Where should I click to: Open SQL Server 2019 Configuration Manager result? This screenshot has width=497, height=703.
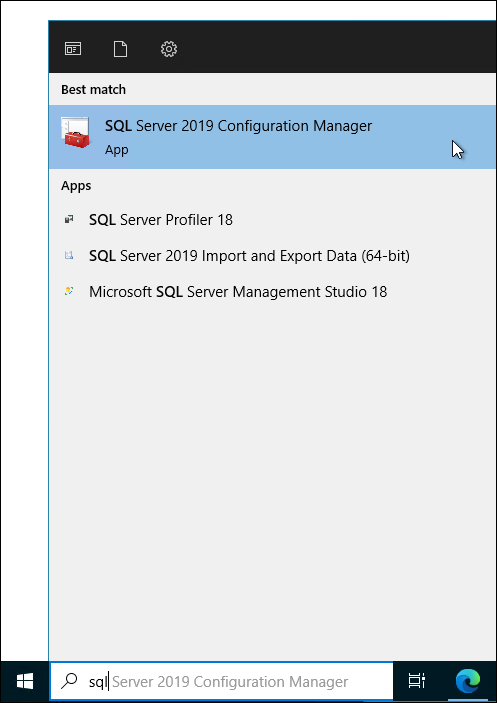click(x=272, y=137)
